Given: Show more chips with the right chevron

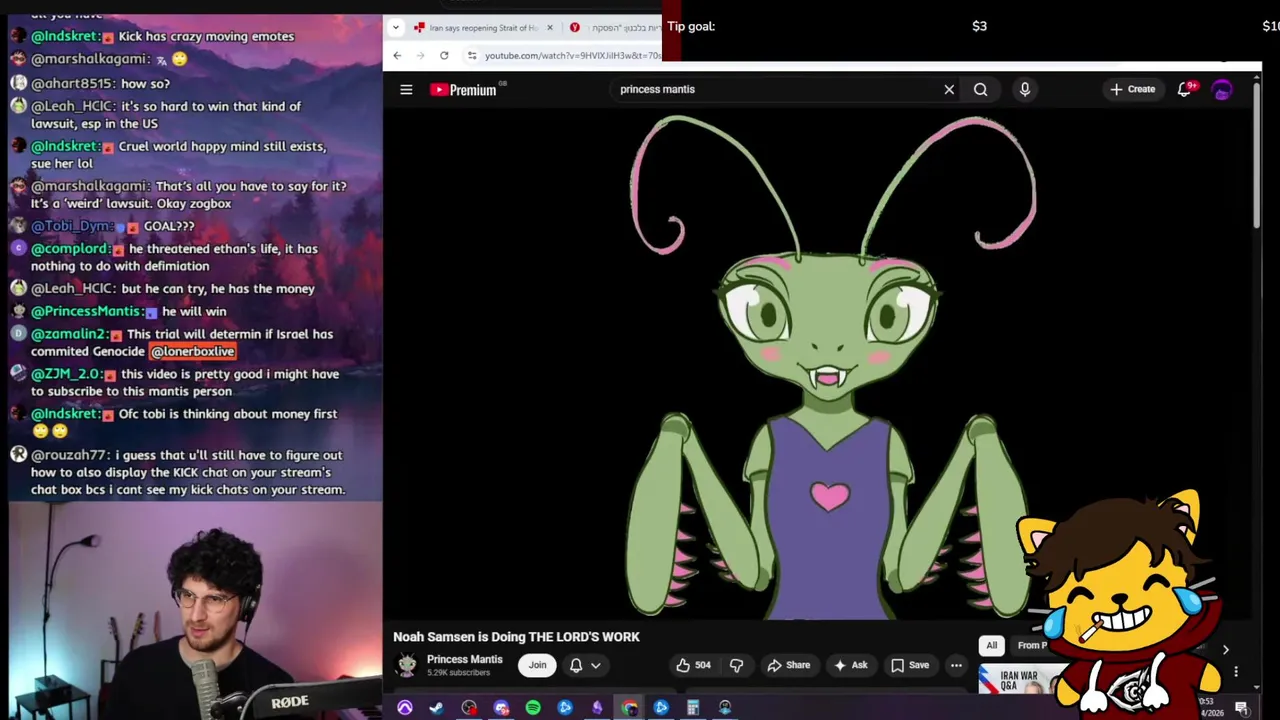Looking at the screenshot, I should (x=1225, y=649).
